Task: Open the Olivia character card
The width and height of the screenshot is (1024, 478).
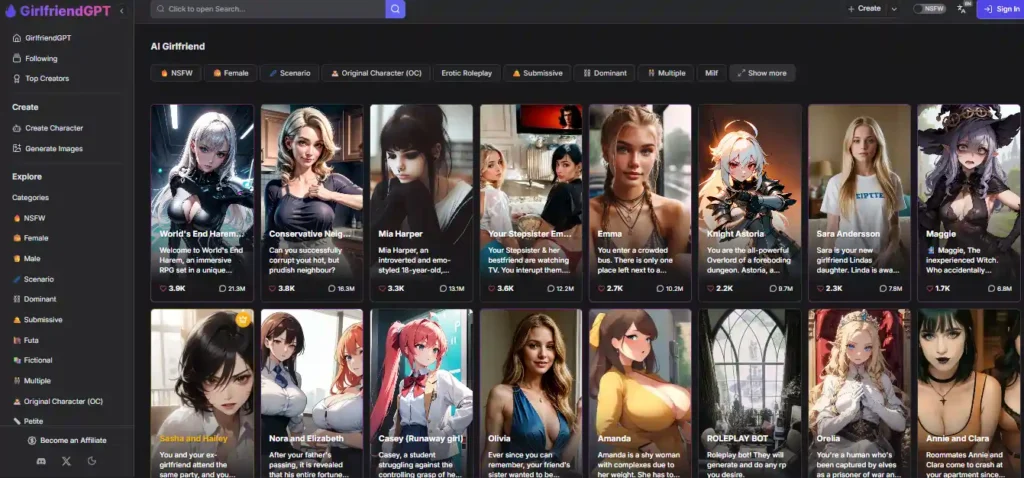Action: point(531,394)
